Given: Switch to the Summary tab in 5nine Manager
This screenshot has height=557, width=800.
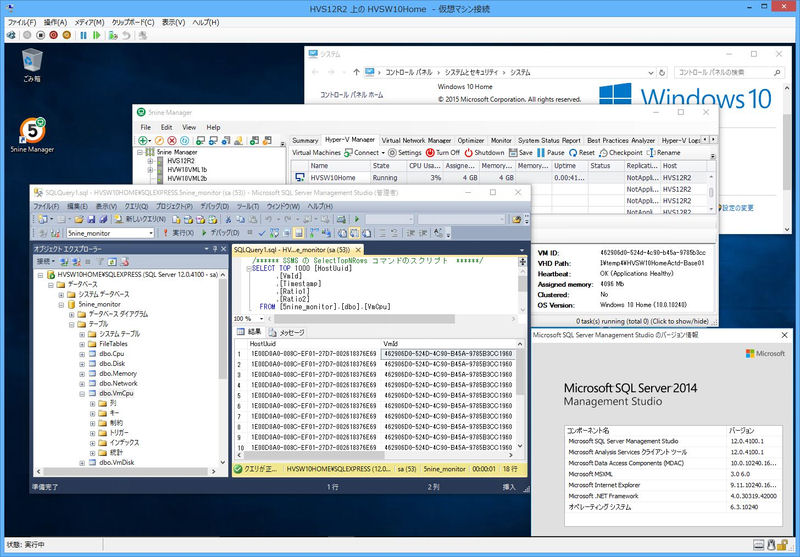Looking at the screenshot, I should pyautogui.click(x=305, y=140).
